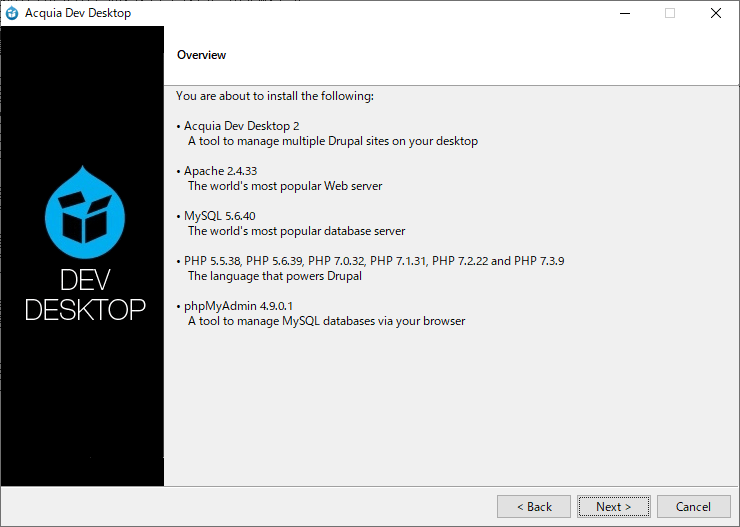Click the disabled maximize button
Image resolution: width=740 pixels, height=527 pixels.
click(x=670, y=13)
